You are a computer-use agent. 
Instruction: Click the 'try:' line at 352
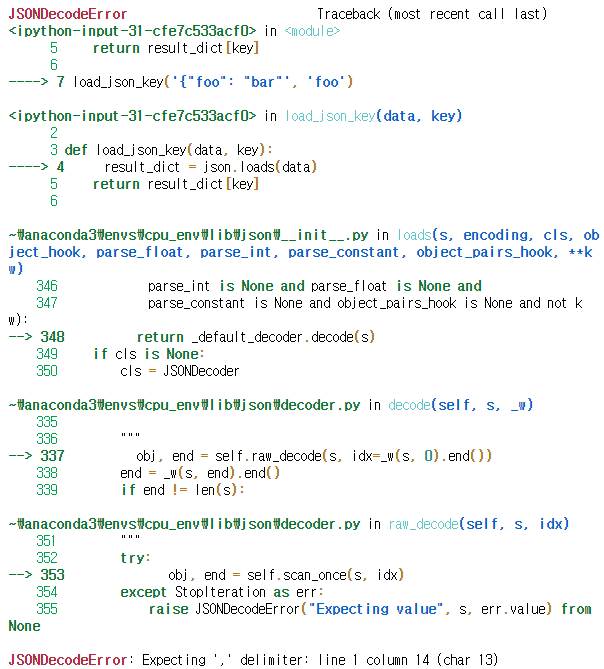click(135, 558)
